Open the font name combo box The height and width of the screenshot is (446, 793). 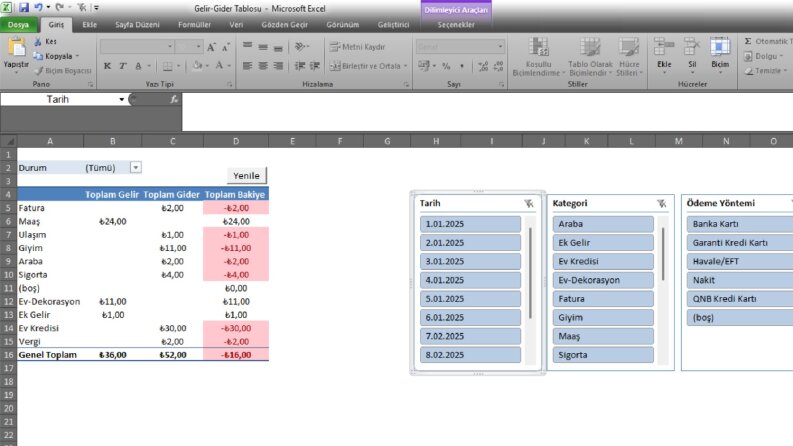pyautogui.click(x=137, y=47)
